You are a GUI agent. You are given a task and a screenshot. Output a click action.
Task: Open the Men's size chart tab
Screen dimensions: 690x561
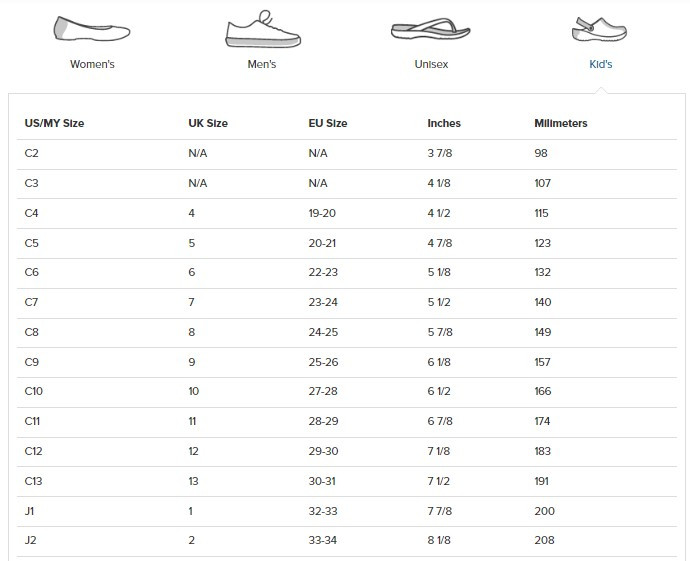261,64
